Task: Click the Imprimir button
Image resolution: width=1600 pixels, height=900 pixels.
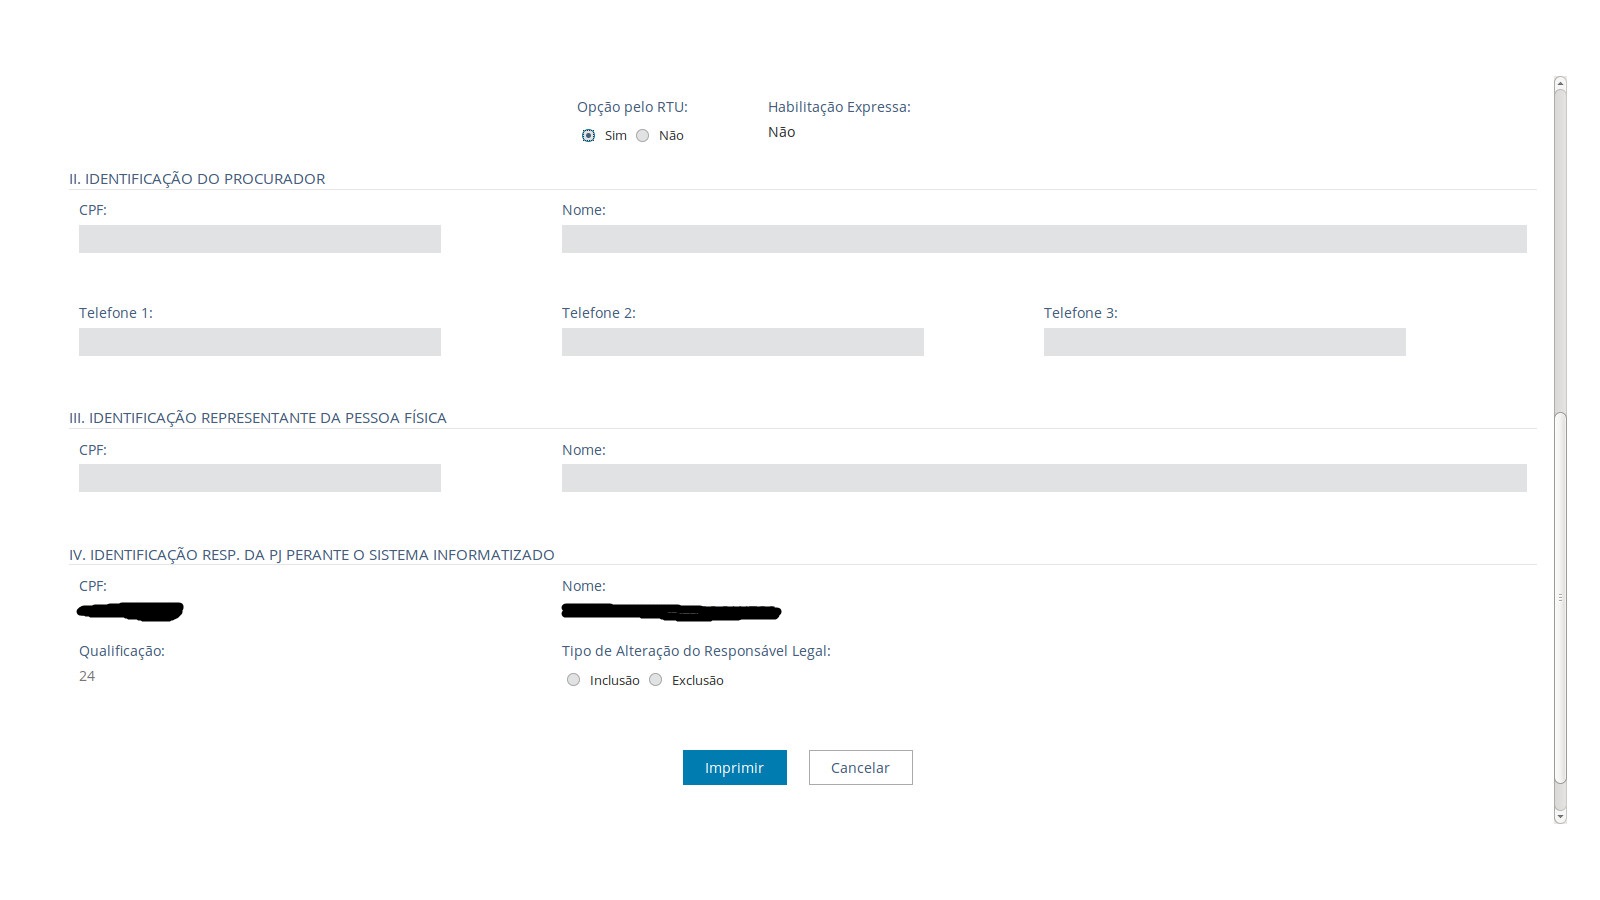Action: coord(734,768)
